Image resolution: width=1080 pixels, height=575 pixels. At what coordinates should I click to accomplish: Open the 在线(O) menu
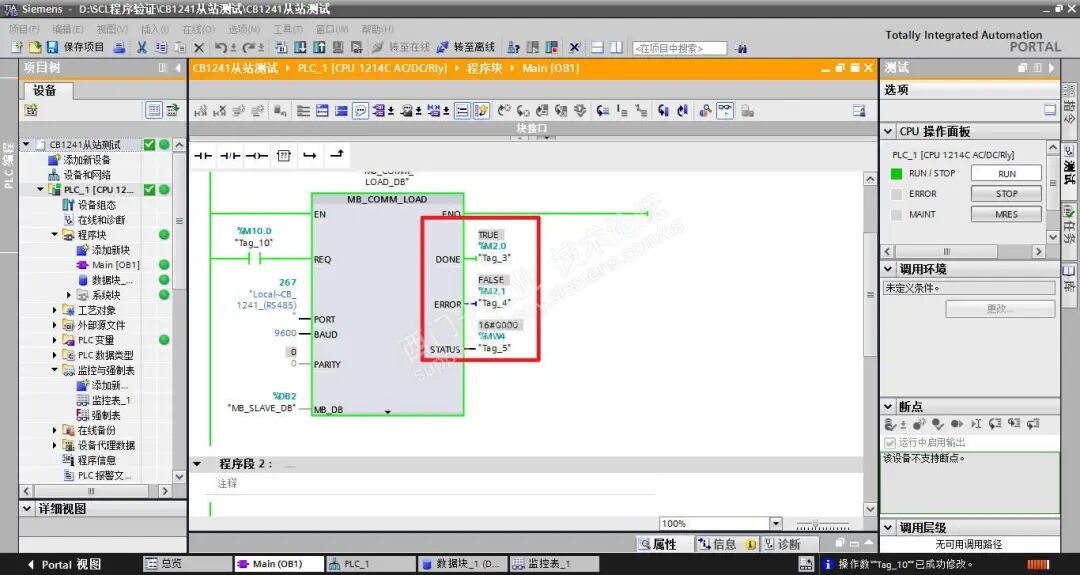click(x=199, y=29)
